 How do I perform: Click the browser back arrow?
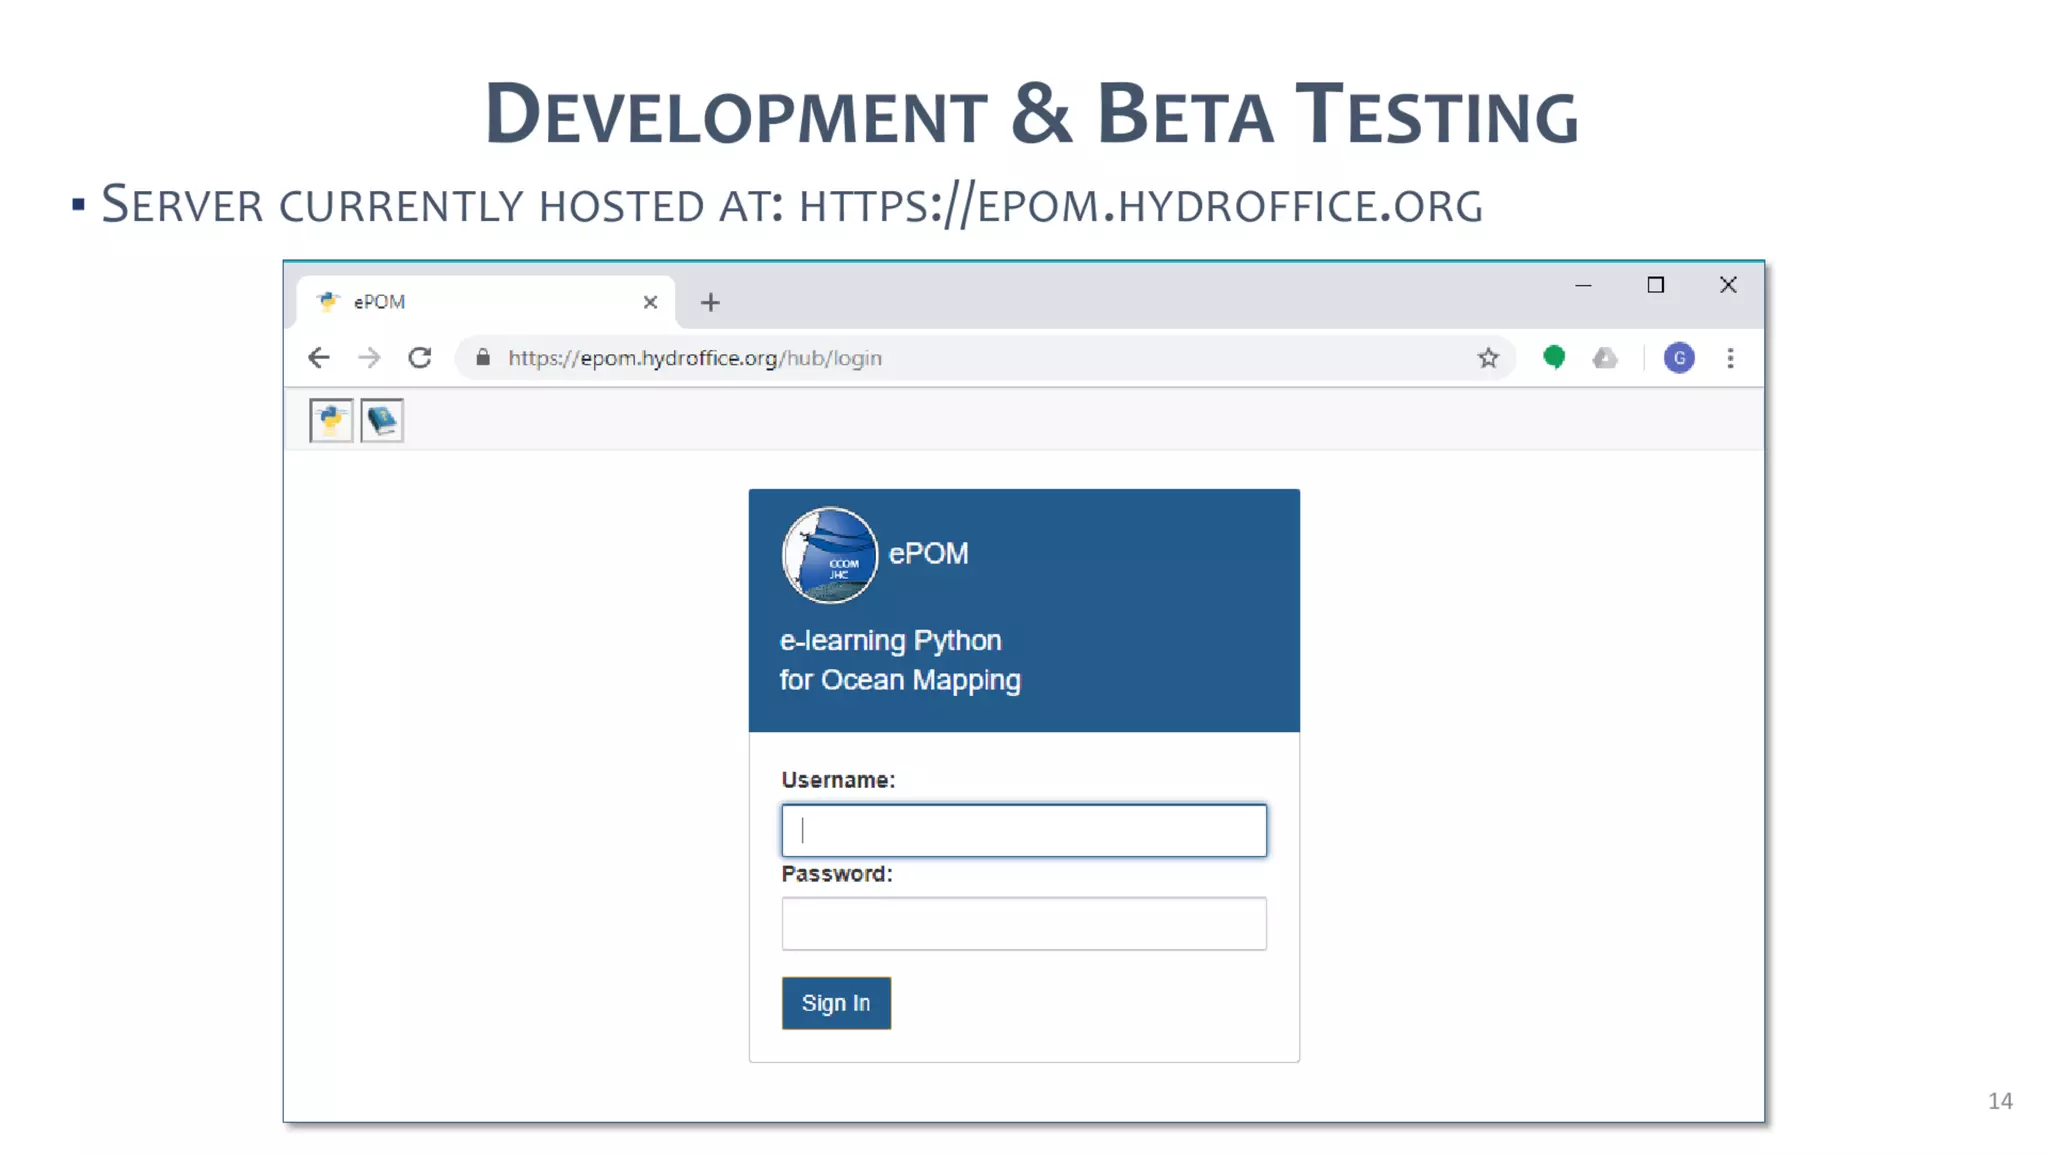(x=318, y=358)
